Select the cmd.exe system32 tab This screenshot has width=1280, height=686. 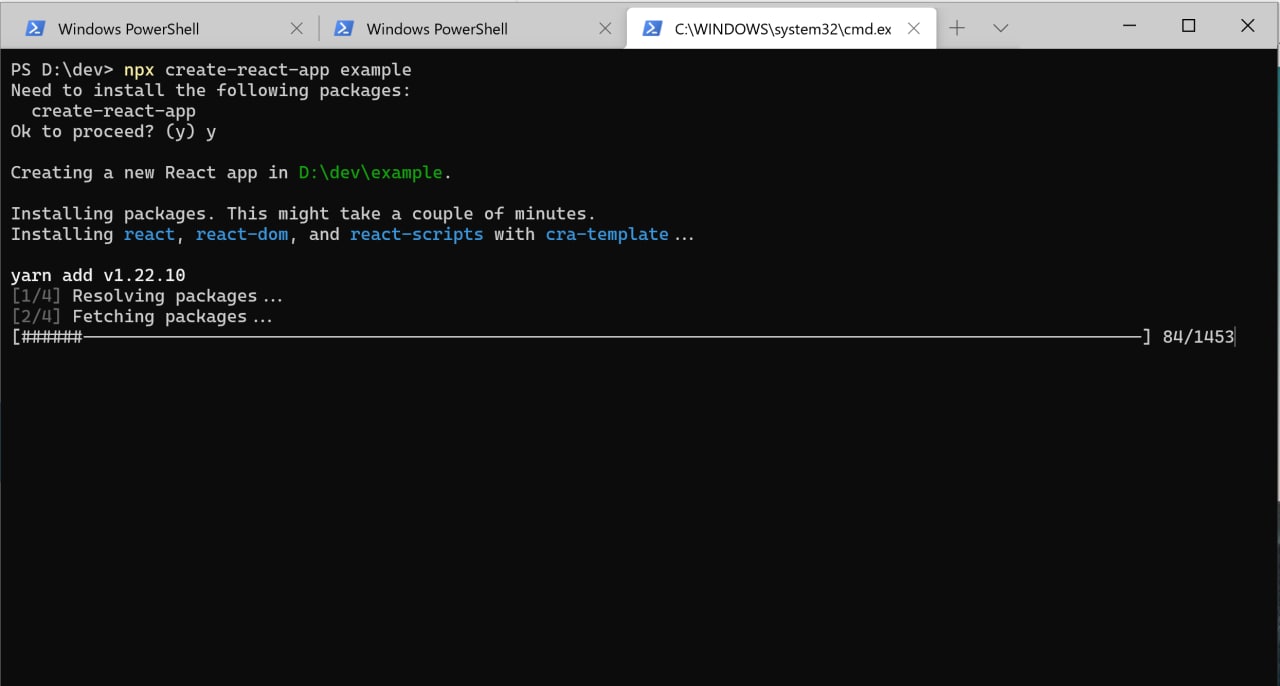(781, 28)
